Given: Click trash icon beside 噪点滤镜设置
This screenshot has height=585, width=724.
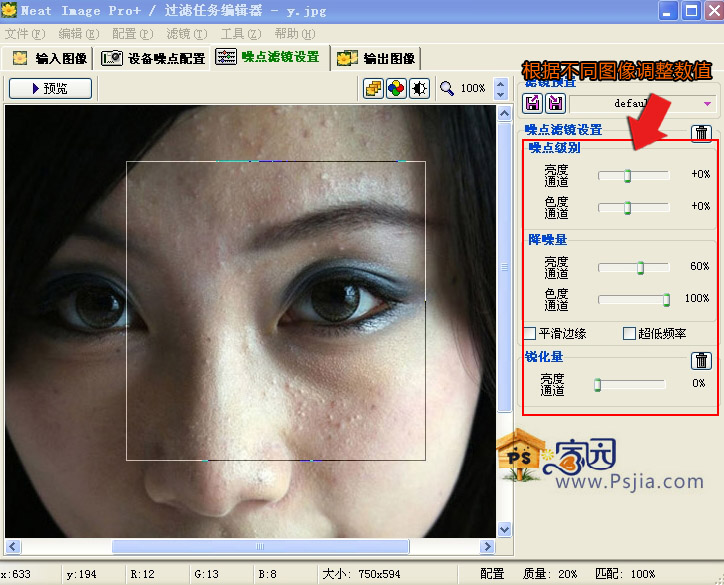Looking at the screenshot, I should (702, 133).
